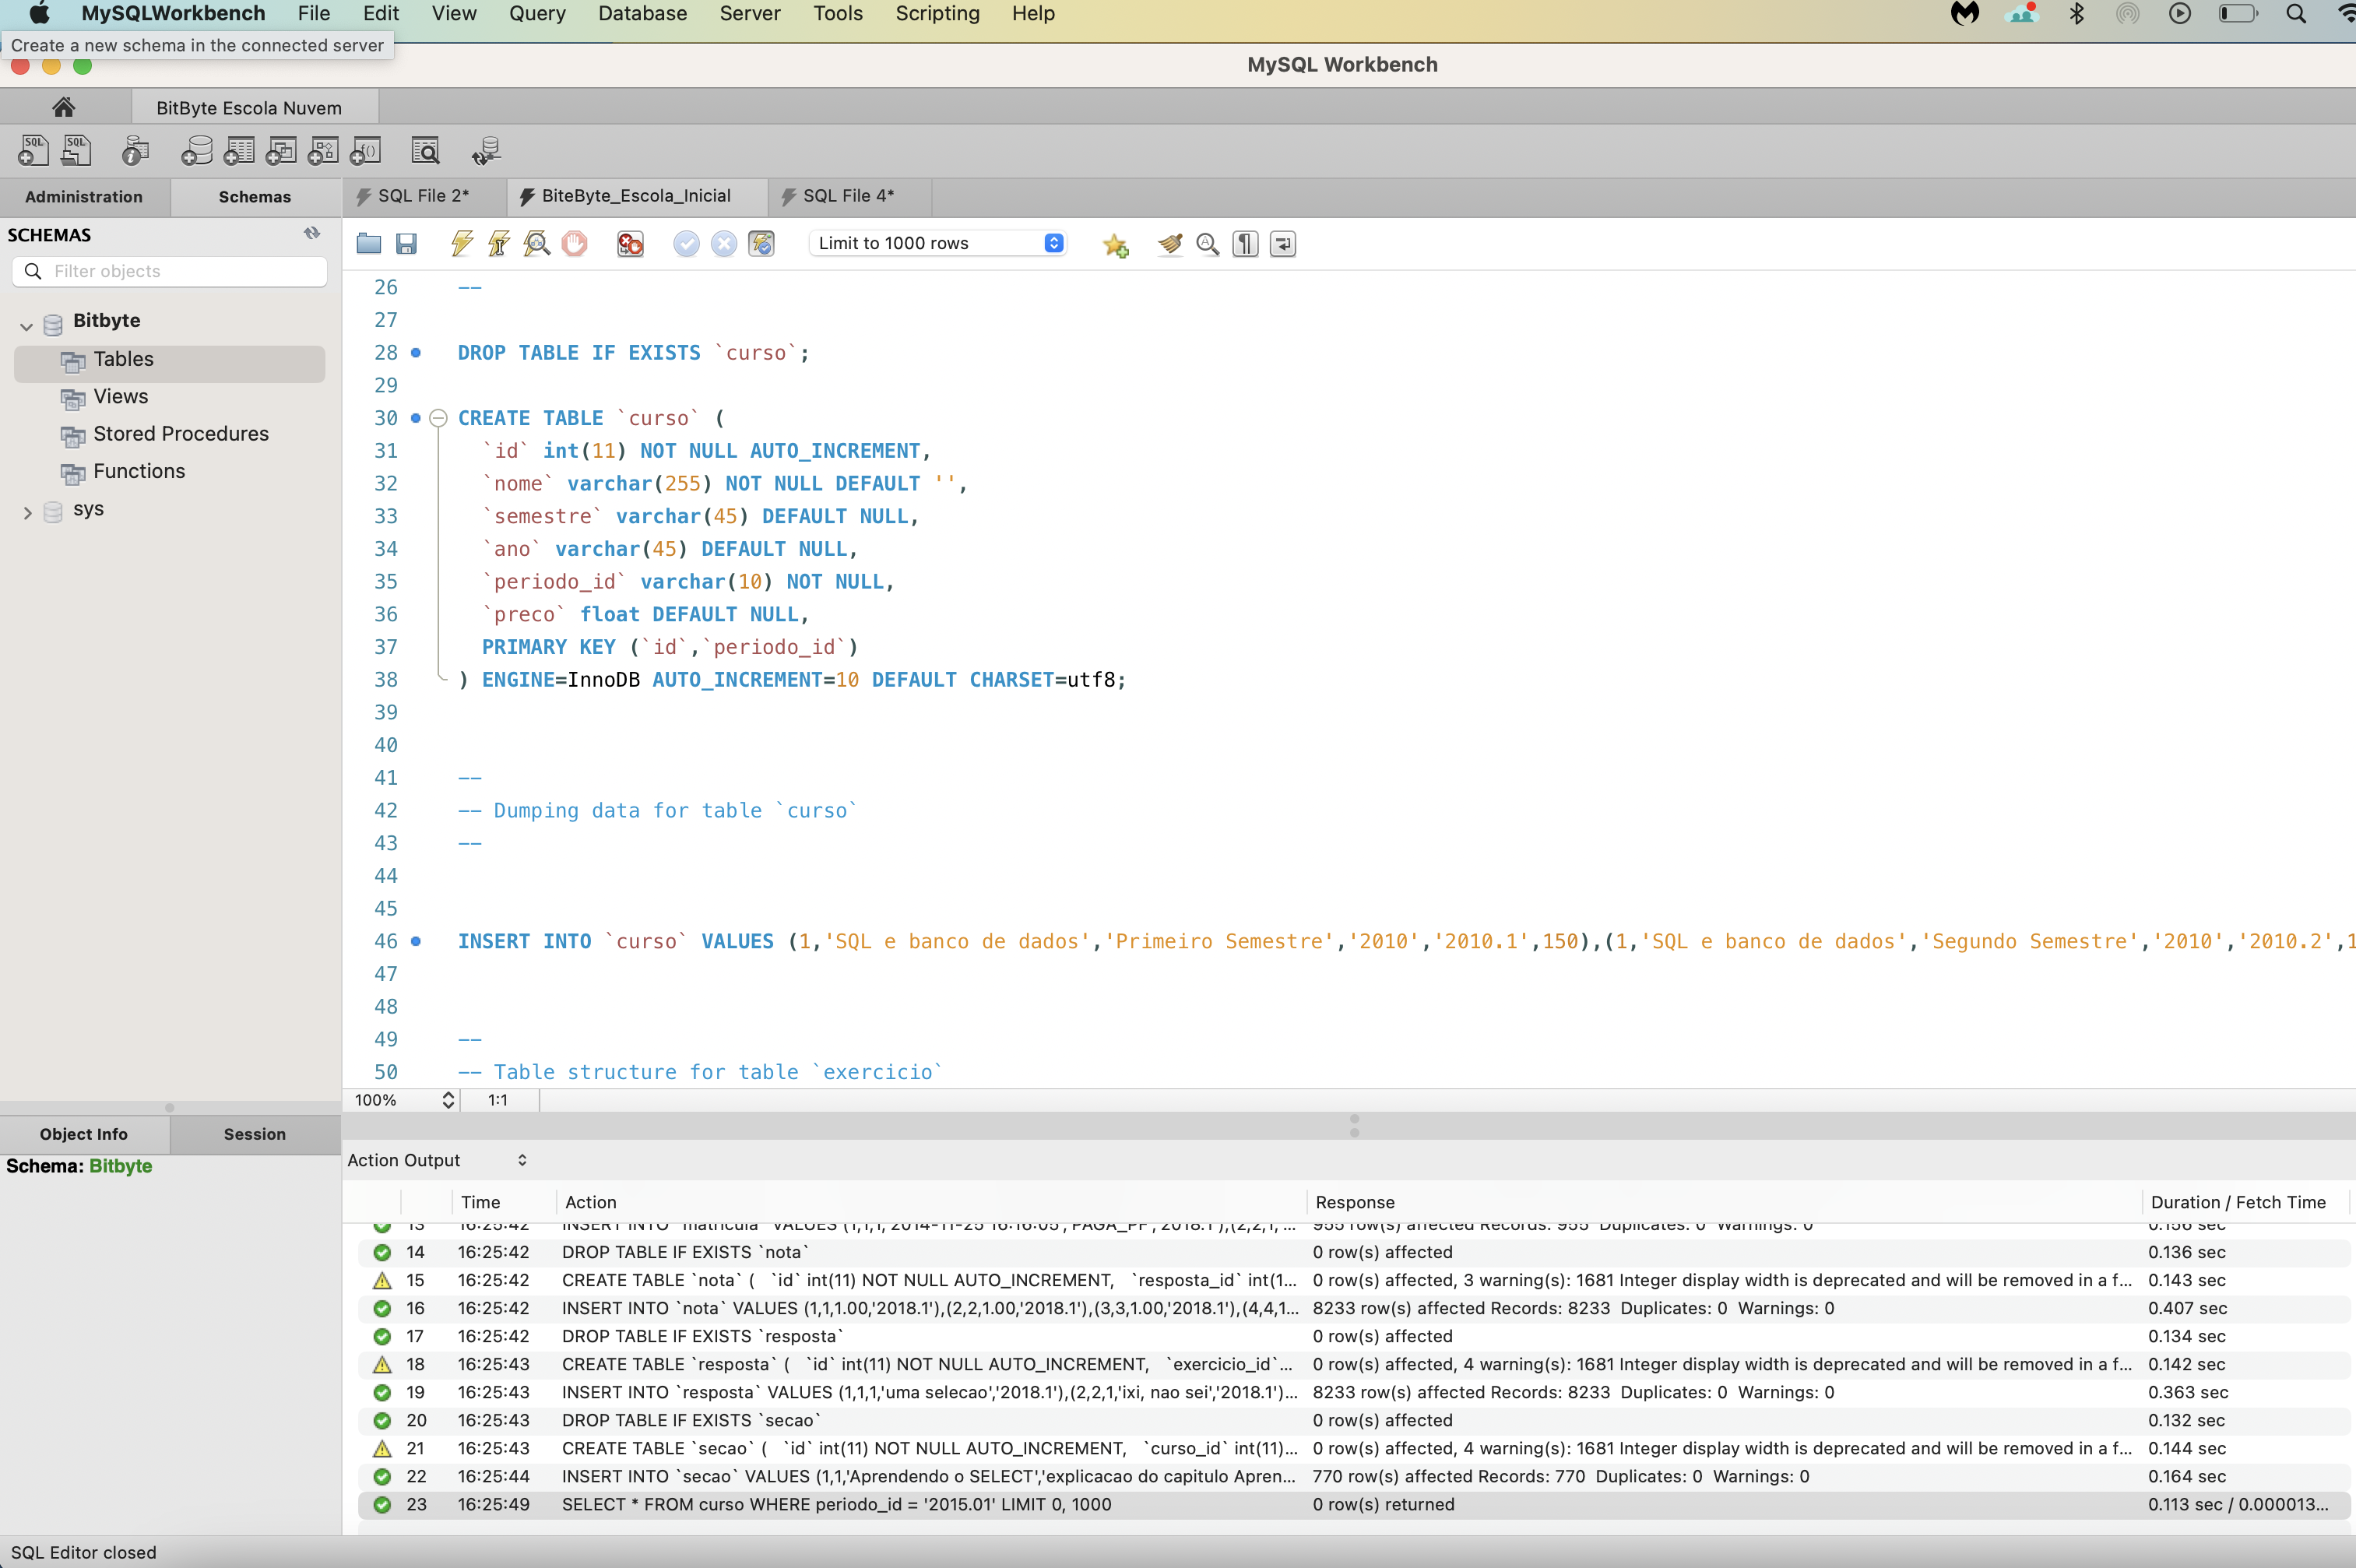Switch to the Schemas tab
Viewport: 2356px width, 1568px height.
tap(255, 197)
